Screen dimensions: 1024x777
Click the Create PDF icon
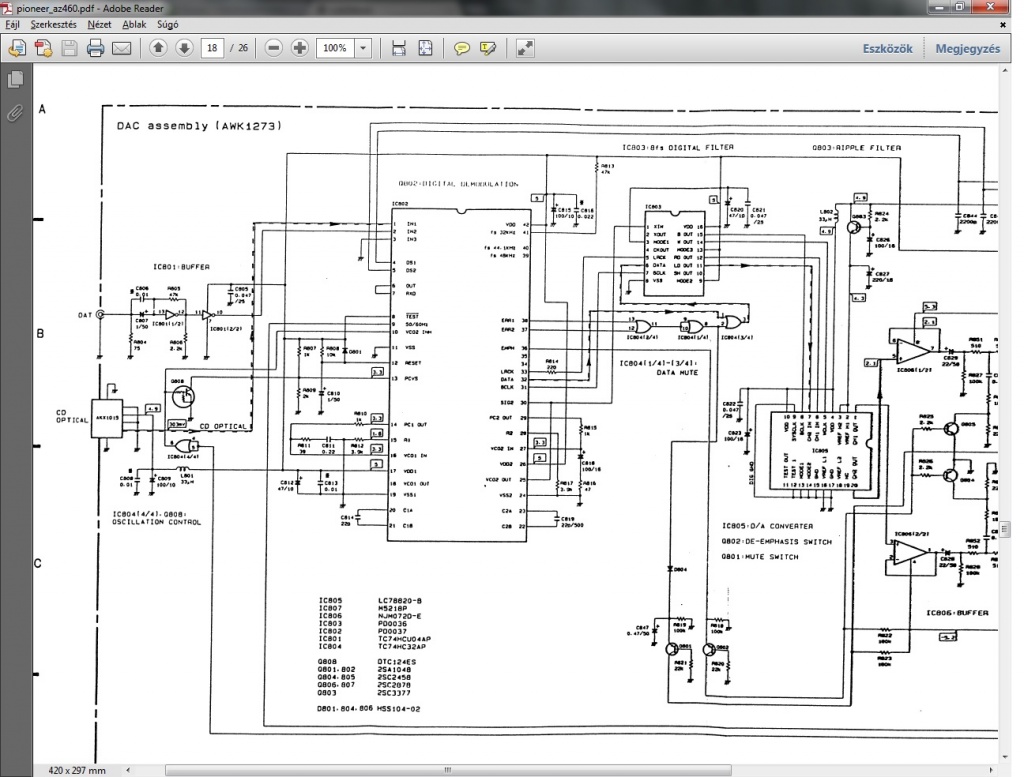pyautogui.click(x=43, y=48)
